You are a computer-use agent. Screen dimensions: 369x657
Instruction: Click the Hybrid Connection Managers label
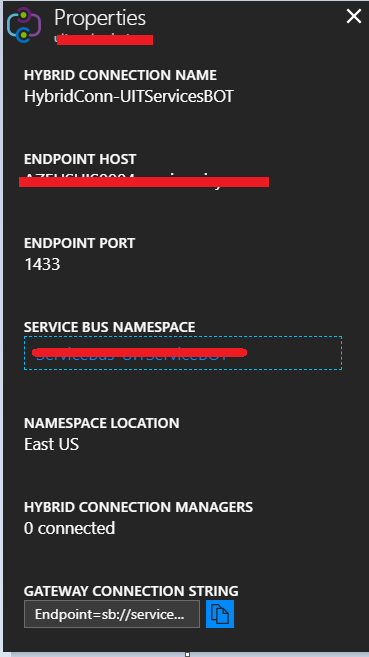[x=138, y=507]
